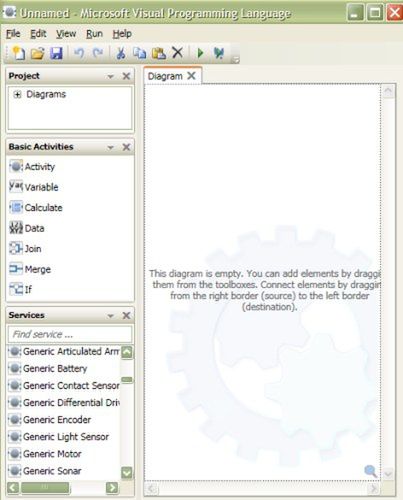
Task: Maximize the Visual Programming Language window
Action: 375,13
